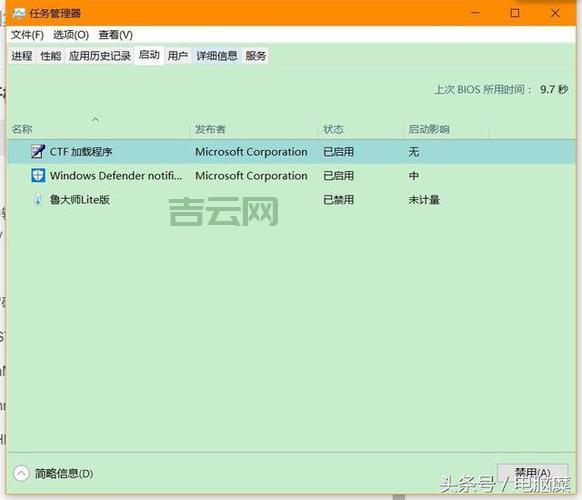582x500 pixels.
Task: Click Microsoft Corporation publisher of Windows Defender
Action: point(251,176)
